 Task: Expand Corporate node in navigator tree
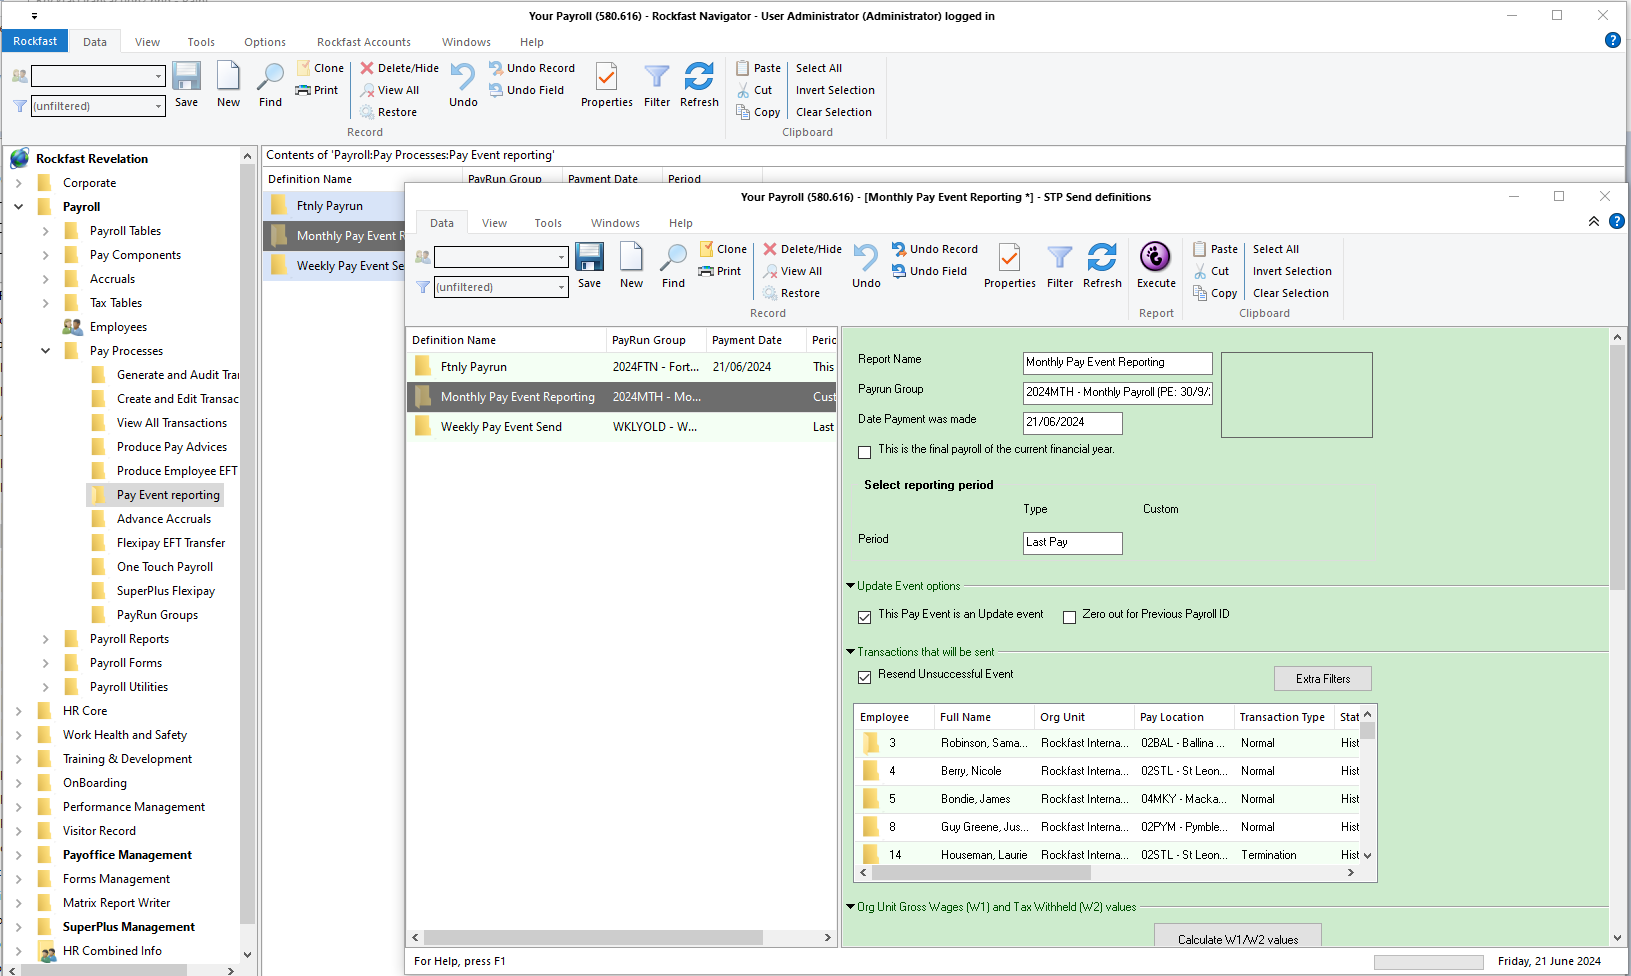pos(18,183)
